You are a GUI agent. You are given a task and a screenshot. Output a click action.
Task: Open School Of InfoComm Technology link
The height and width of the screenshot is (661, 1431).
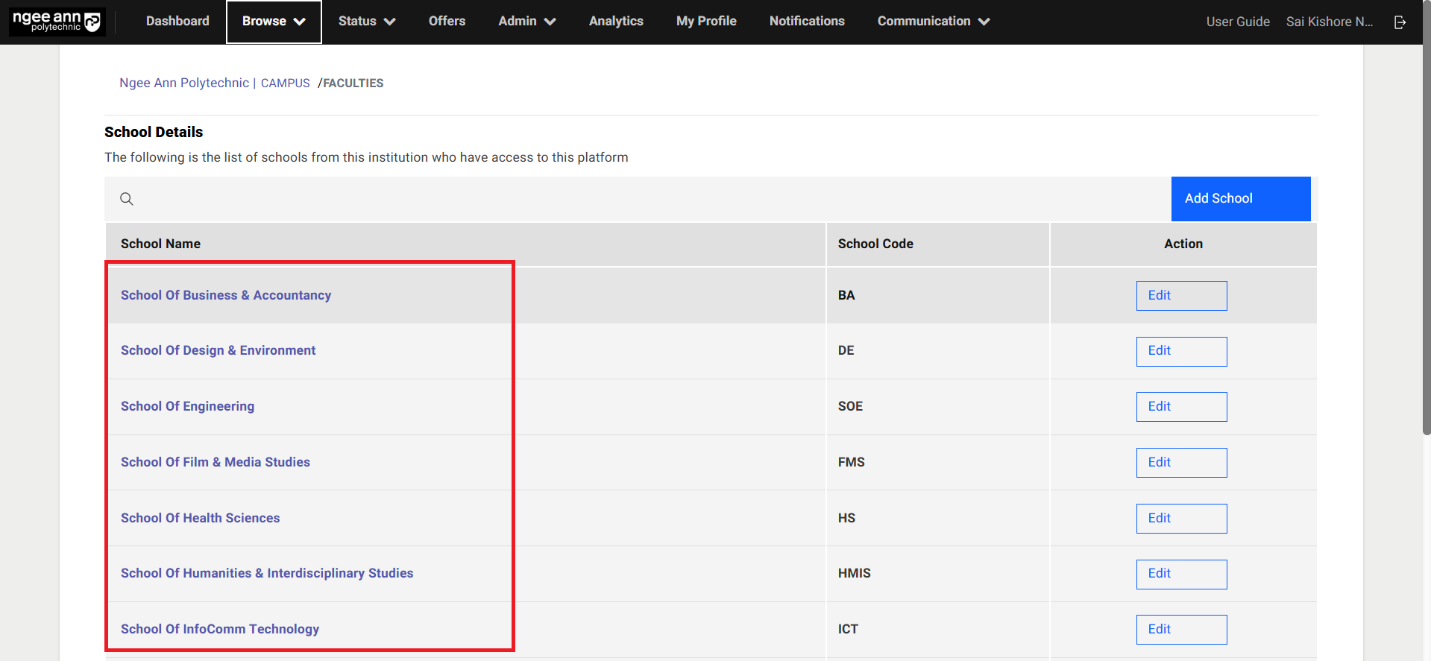220,629
